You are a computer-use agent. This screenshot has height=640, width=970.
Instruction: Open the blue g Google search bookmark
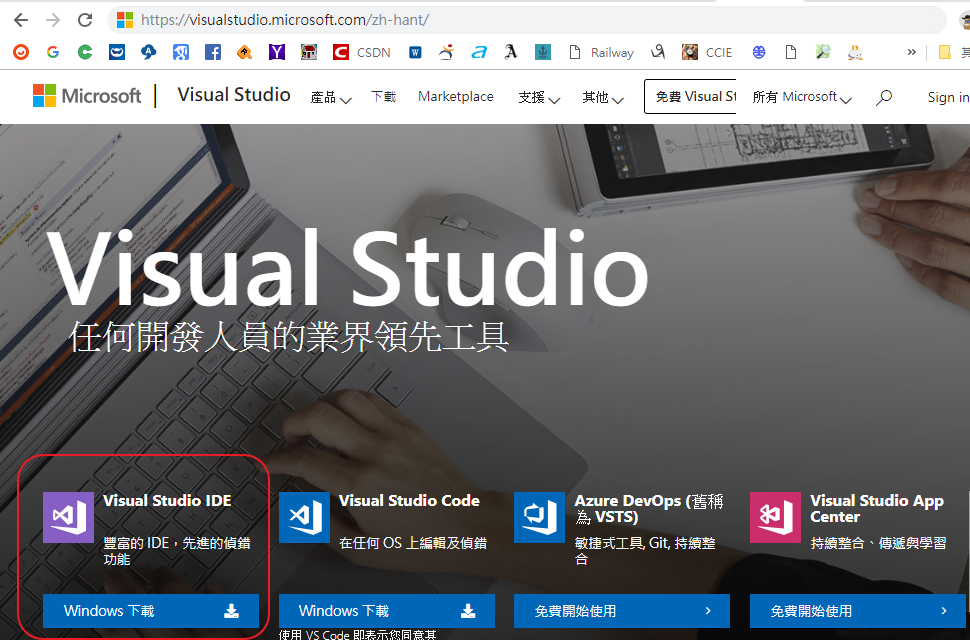point(181,53)
